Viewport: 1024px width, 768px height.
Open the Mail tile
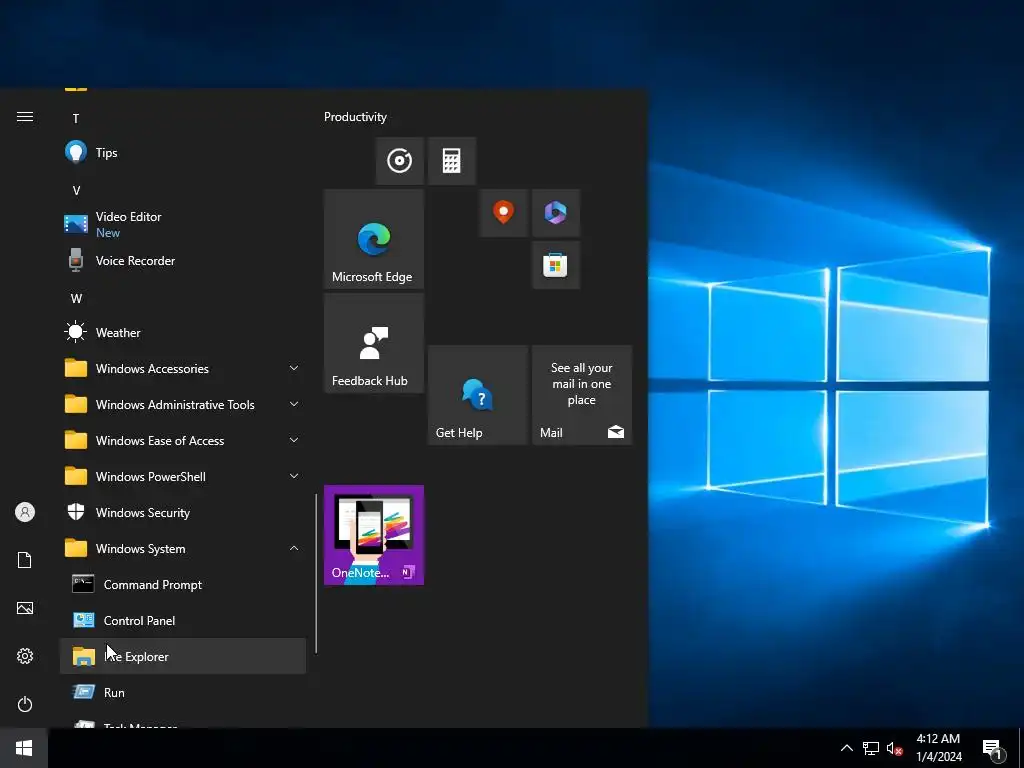tap(582, 395)
